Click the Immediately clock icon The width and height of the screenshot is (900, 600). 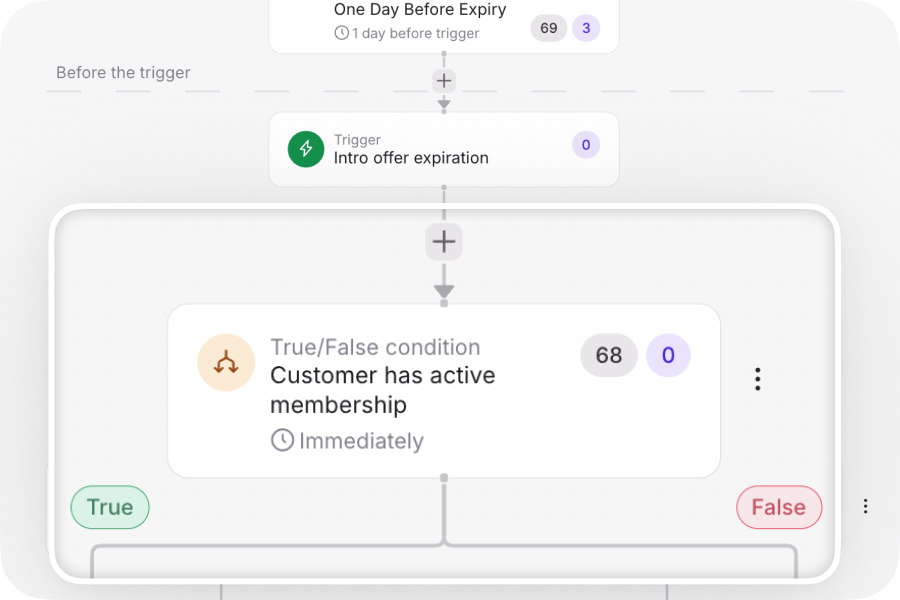281,440
